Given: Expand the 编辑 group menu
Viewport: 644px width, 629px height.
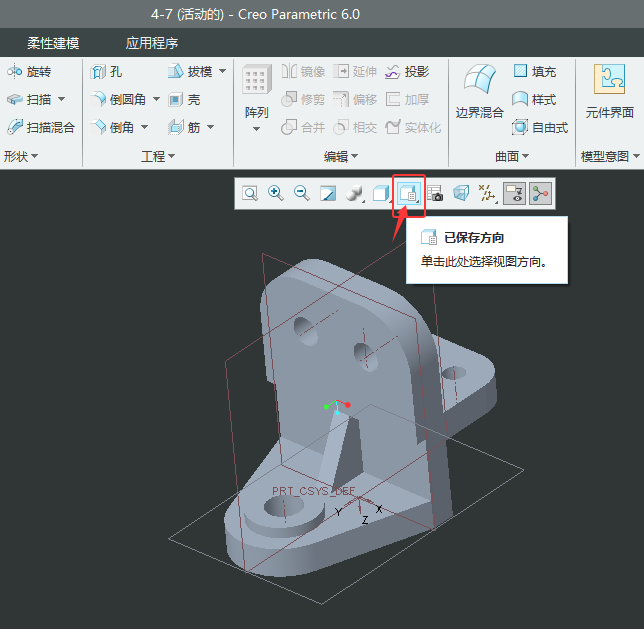Looking at the screenshot, I should click(340, 156).
